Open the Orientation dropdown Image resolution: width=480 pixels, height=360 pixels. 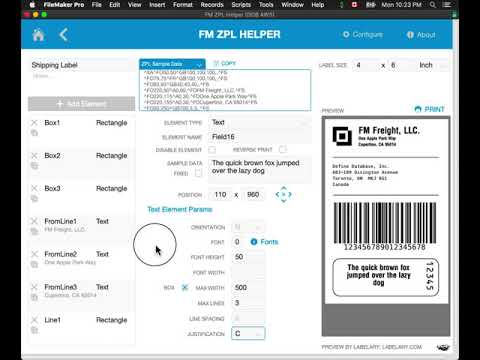coord(248,227)
